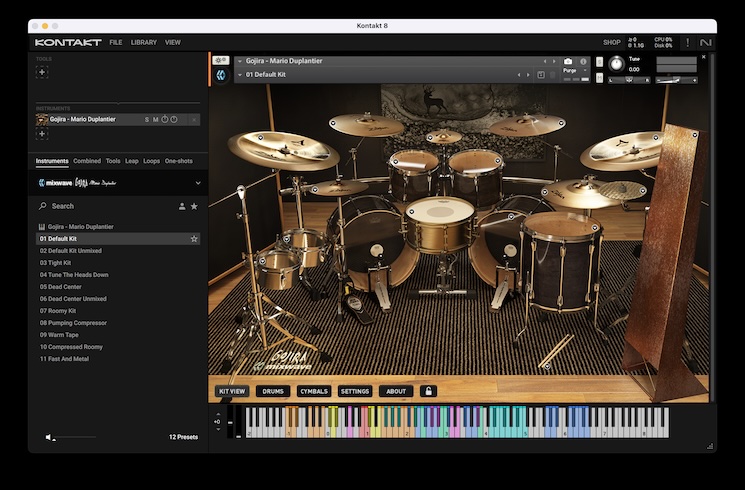Screen dimensions: 745x490
Task: Select the 02 Default Kit Unmixed preset
Action: [118, 250]
